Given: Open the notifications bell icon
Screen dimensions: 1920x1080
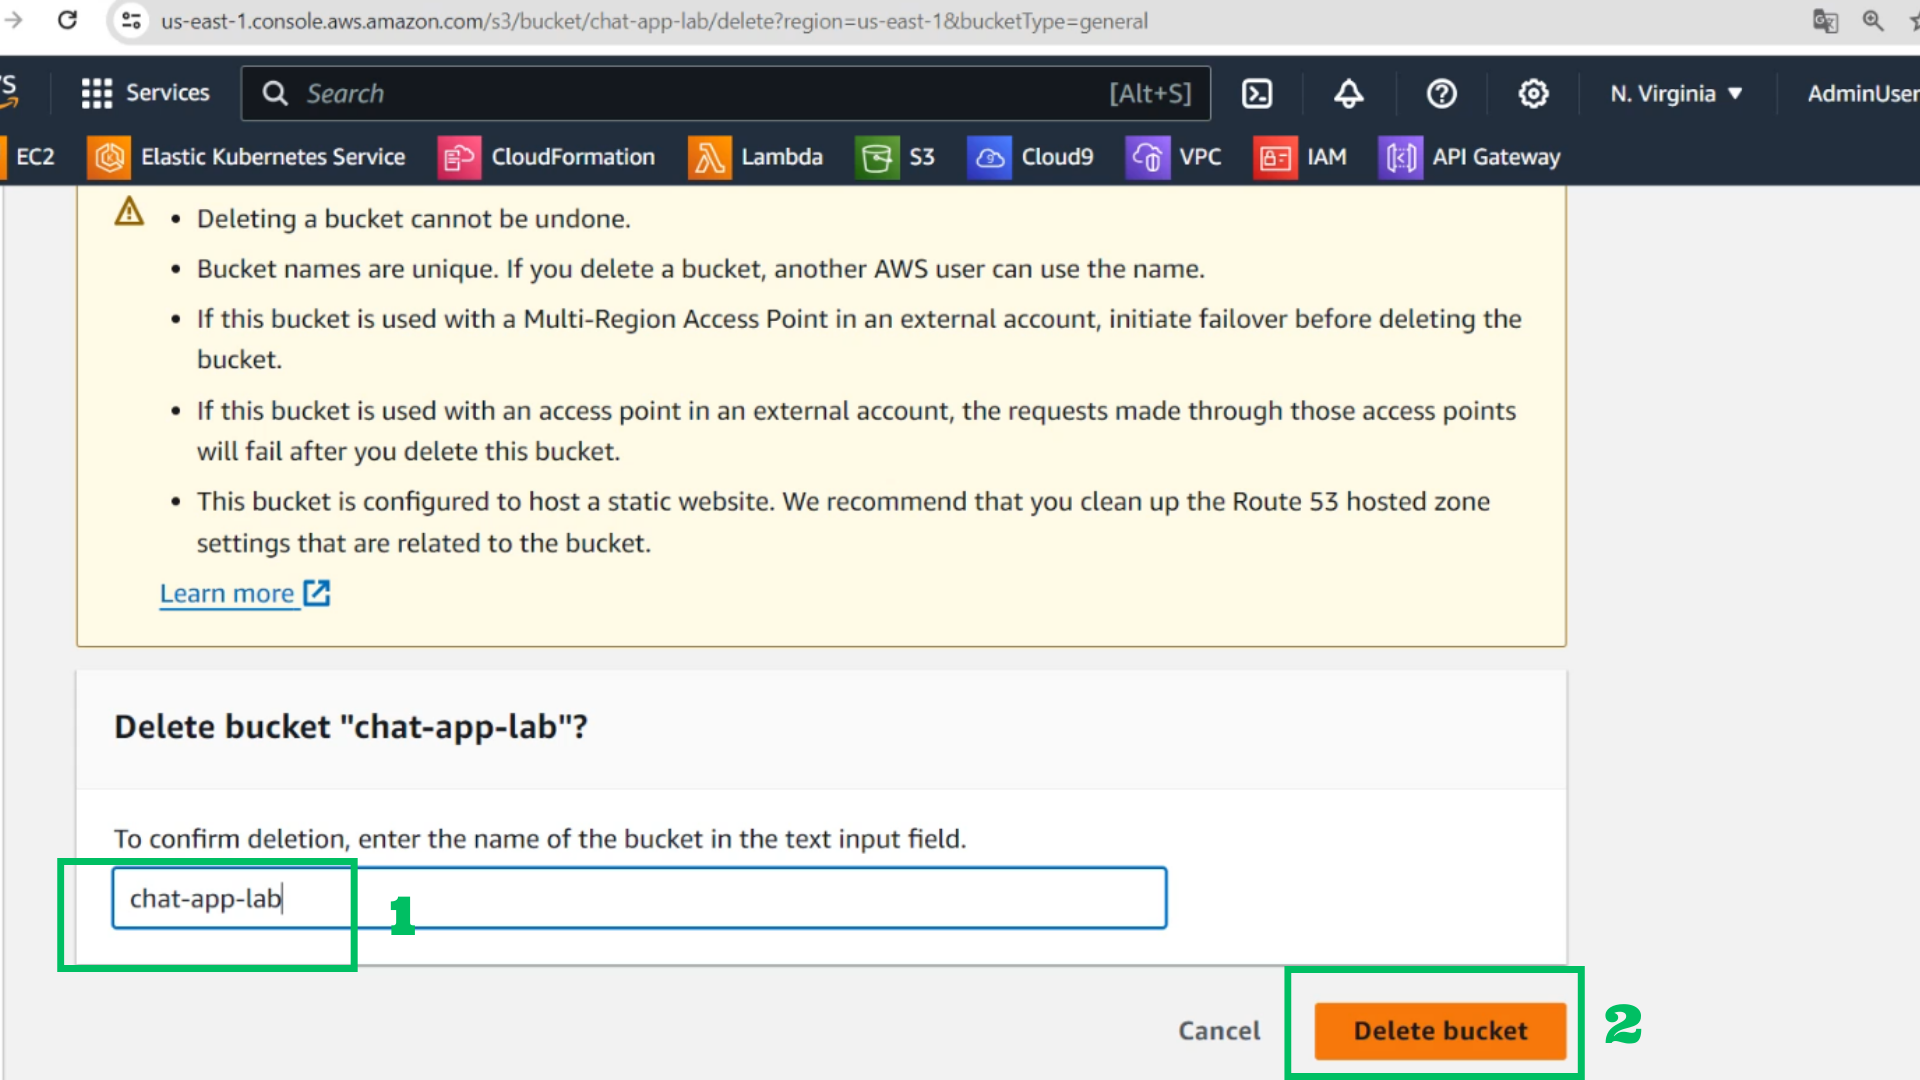Looking at the screenshot, I should 1349,93.
